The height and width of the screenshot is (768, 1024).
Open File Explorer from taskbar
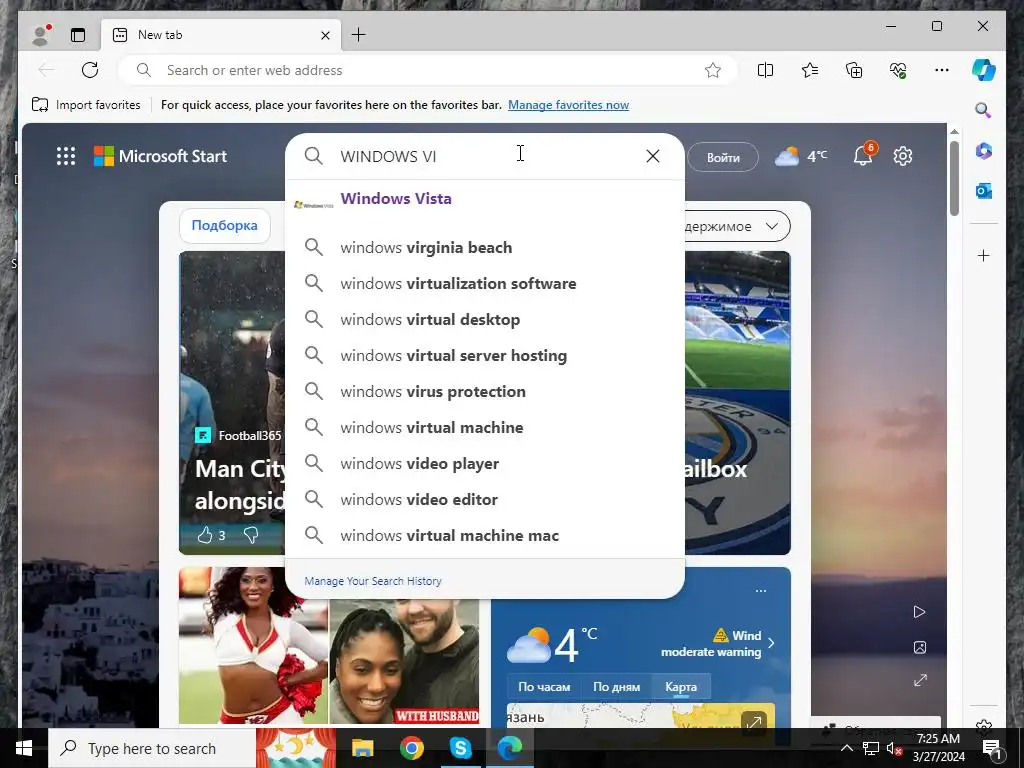pyautogui.click(x=362, y=748)
